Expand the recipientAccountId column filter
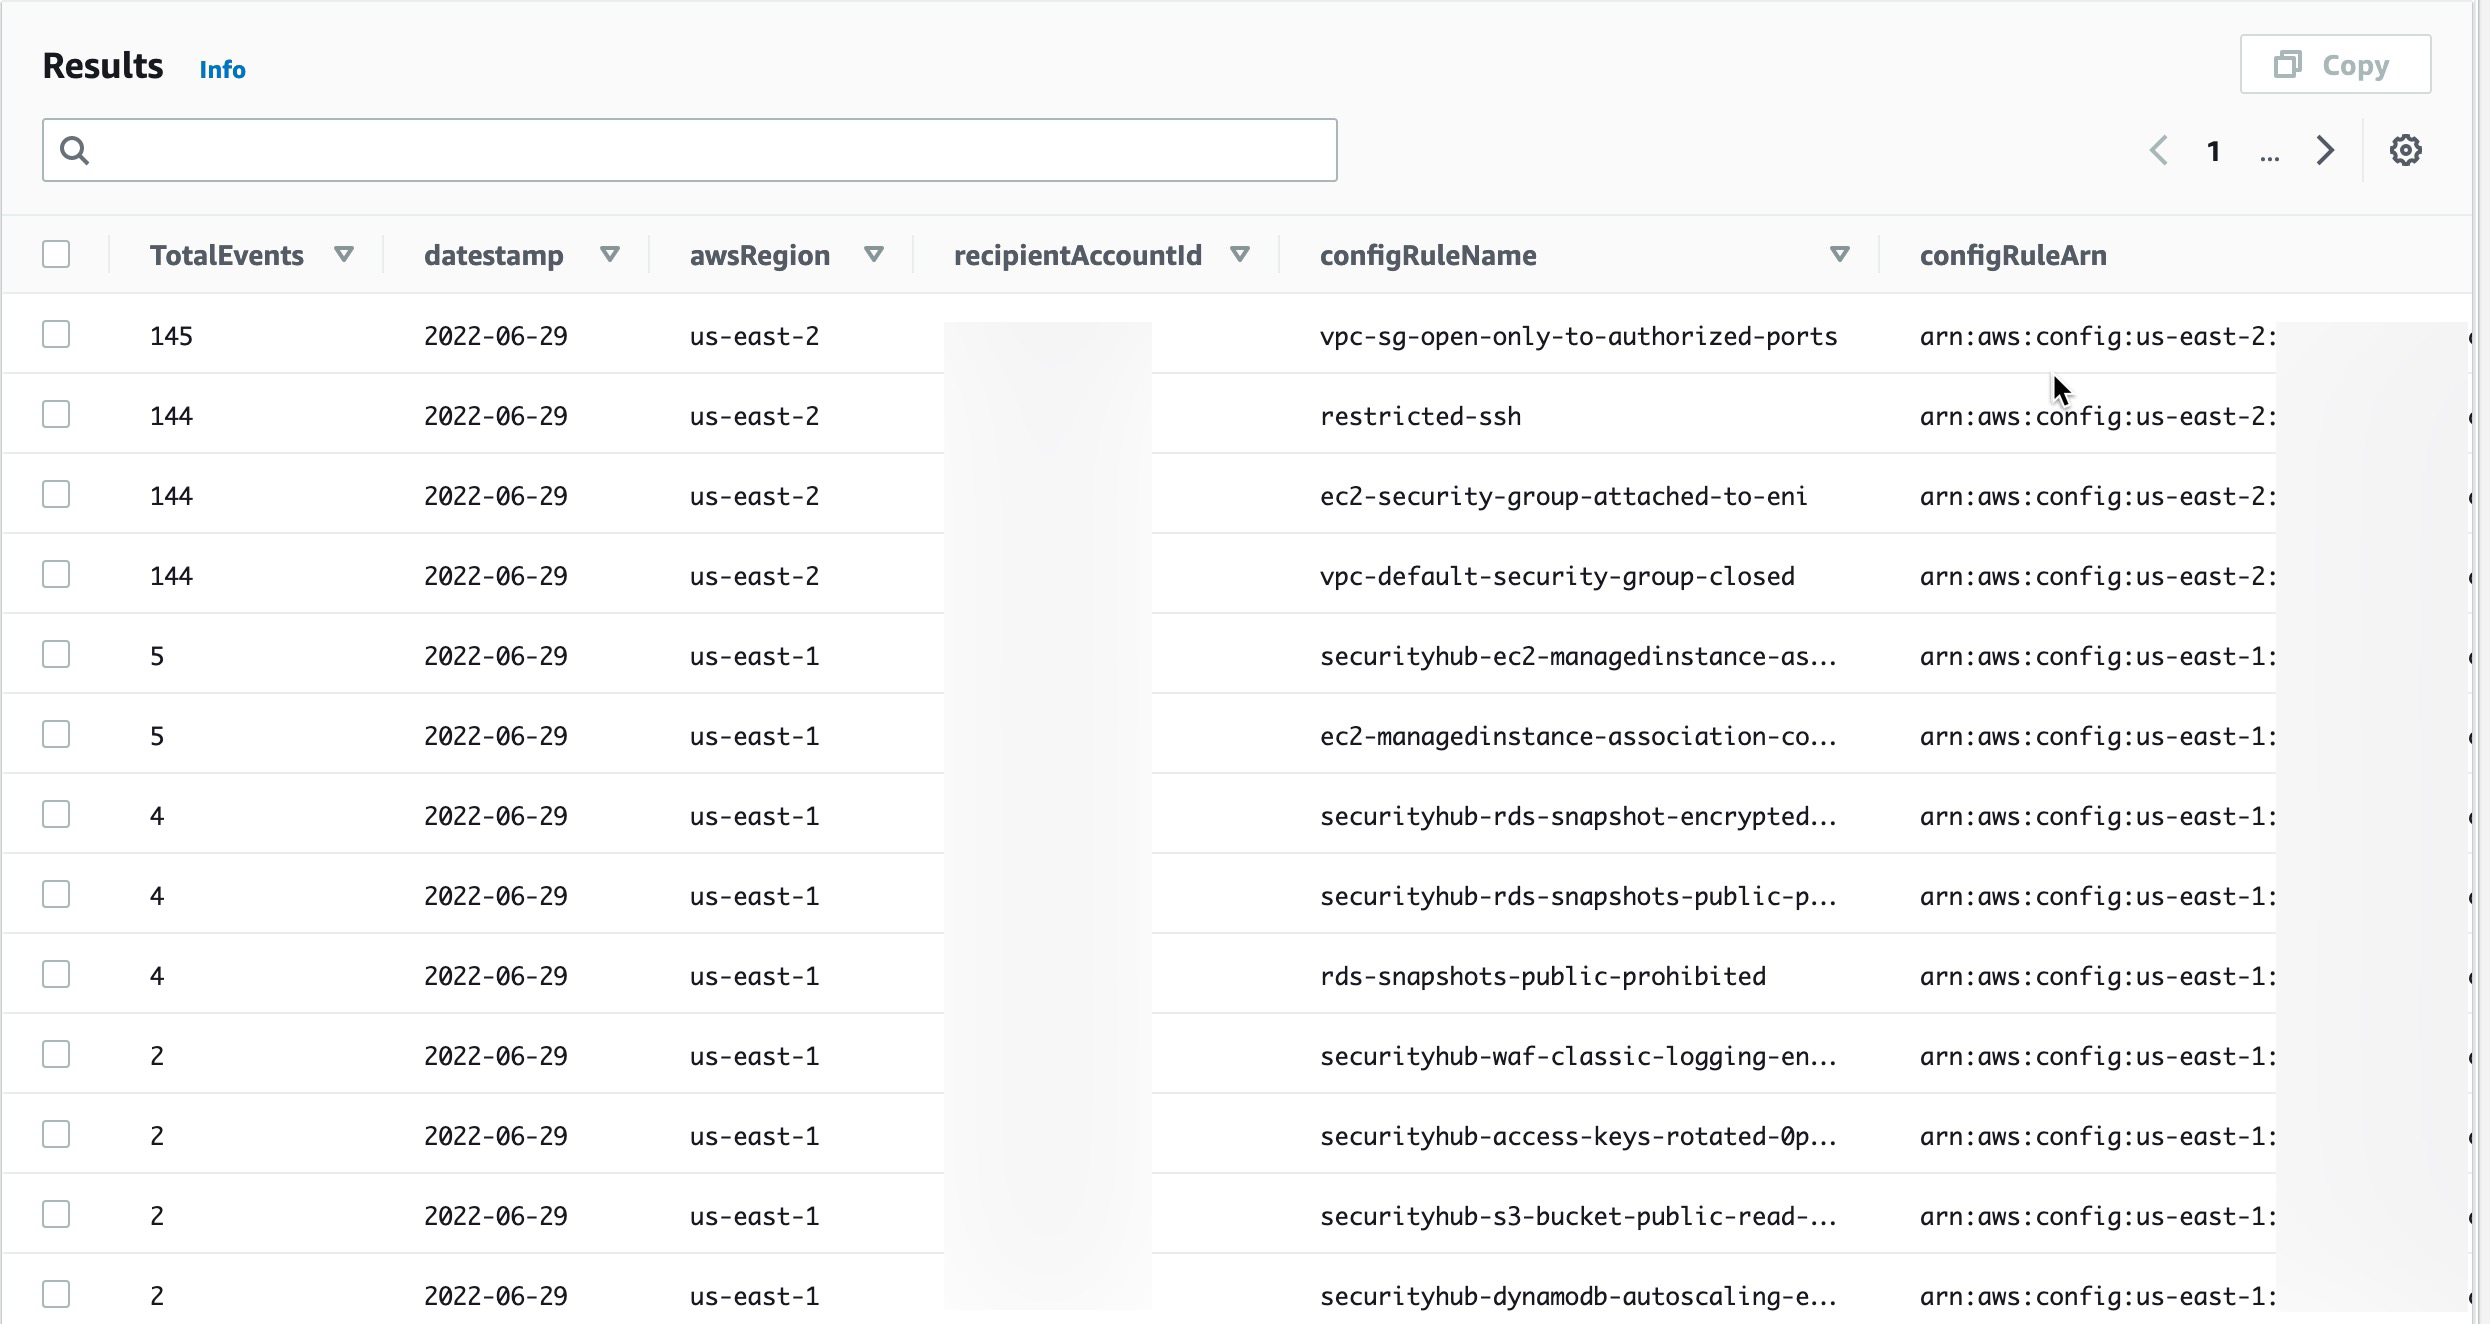Image resolution: width=2490 pixels, height=1324 pixels. pyautogui.click(x=1240, y=255)
